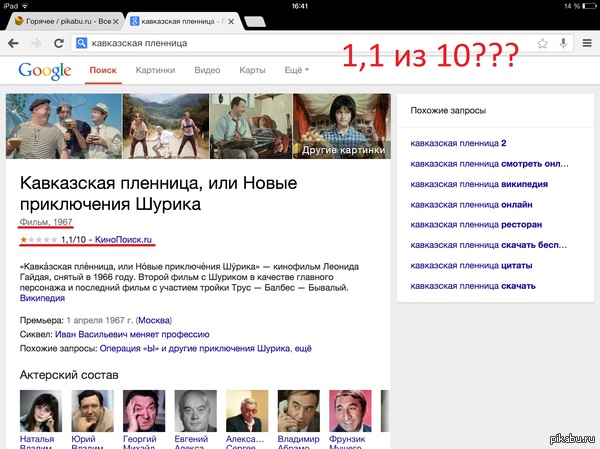Open кавказская пленница 2 suggestion

[x=458, y=143]
